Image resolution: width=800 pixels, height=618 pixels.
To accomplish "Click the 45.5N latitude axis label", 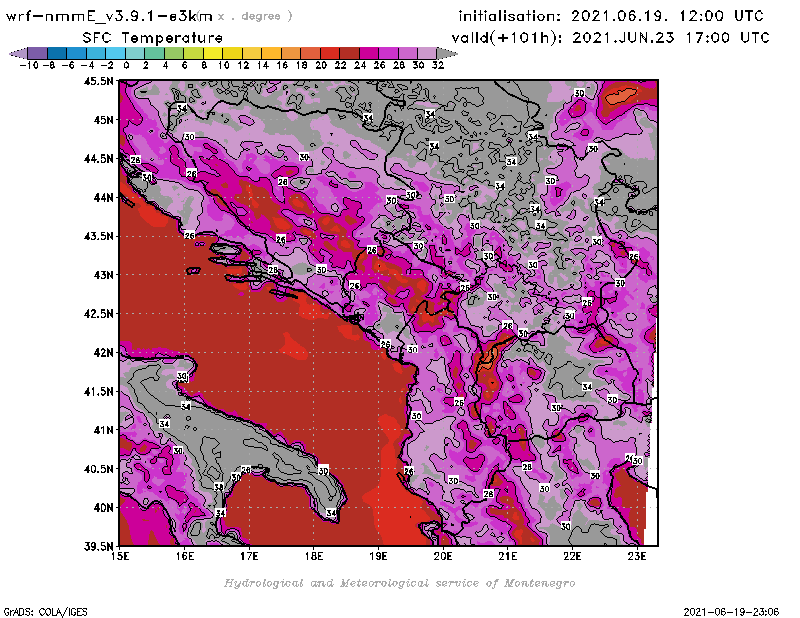I will pos(98,81).
